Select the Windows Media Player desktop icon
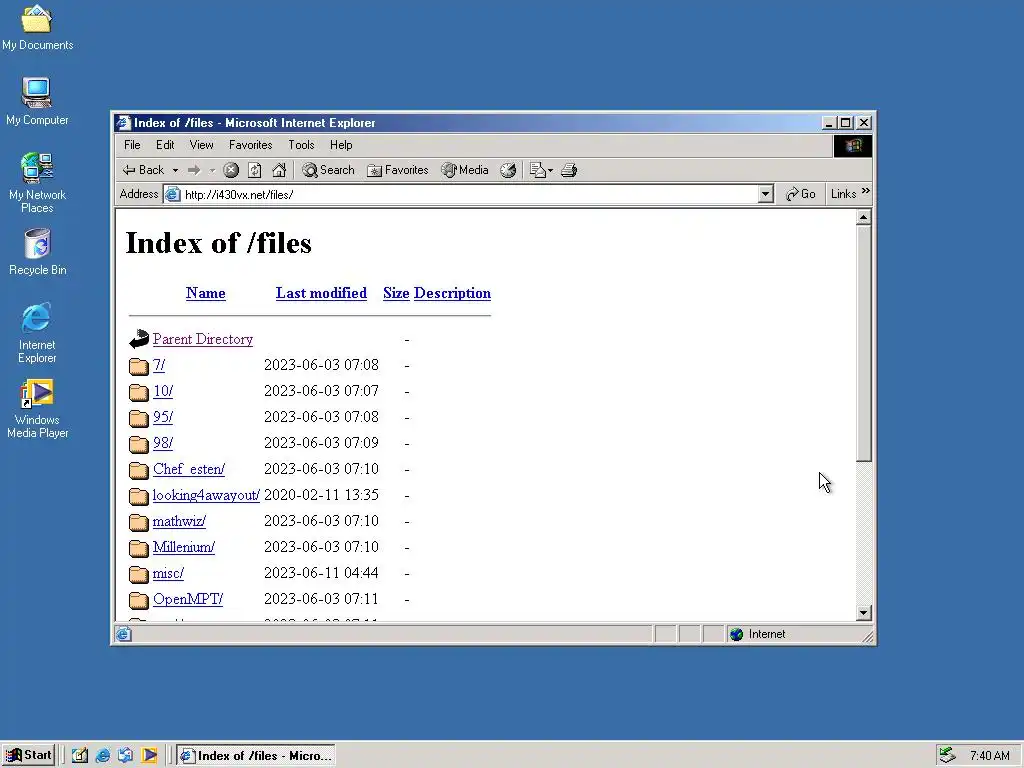1024x768 pixels. click(x=37, y=409)
